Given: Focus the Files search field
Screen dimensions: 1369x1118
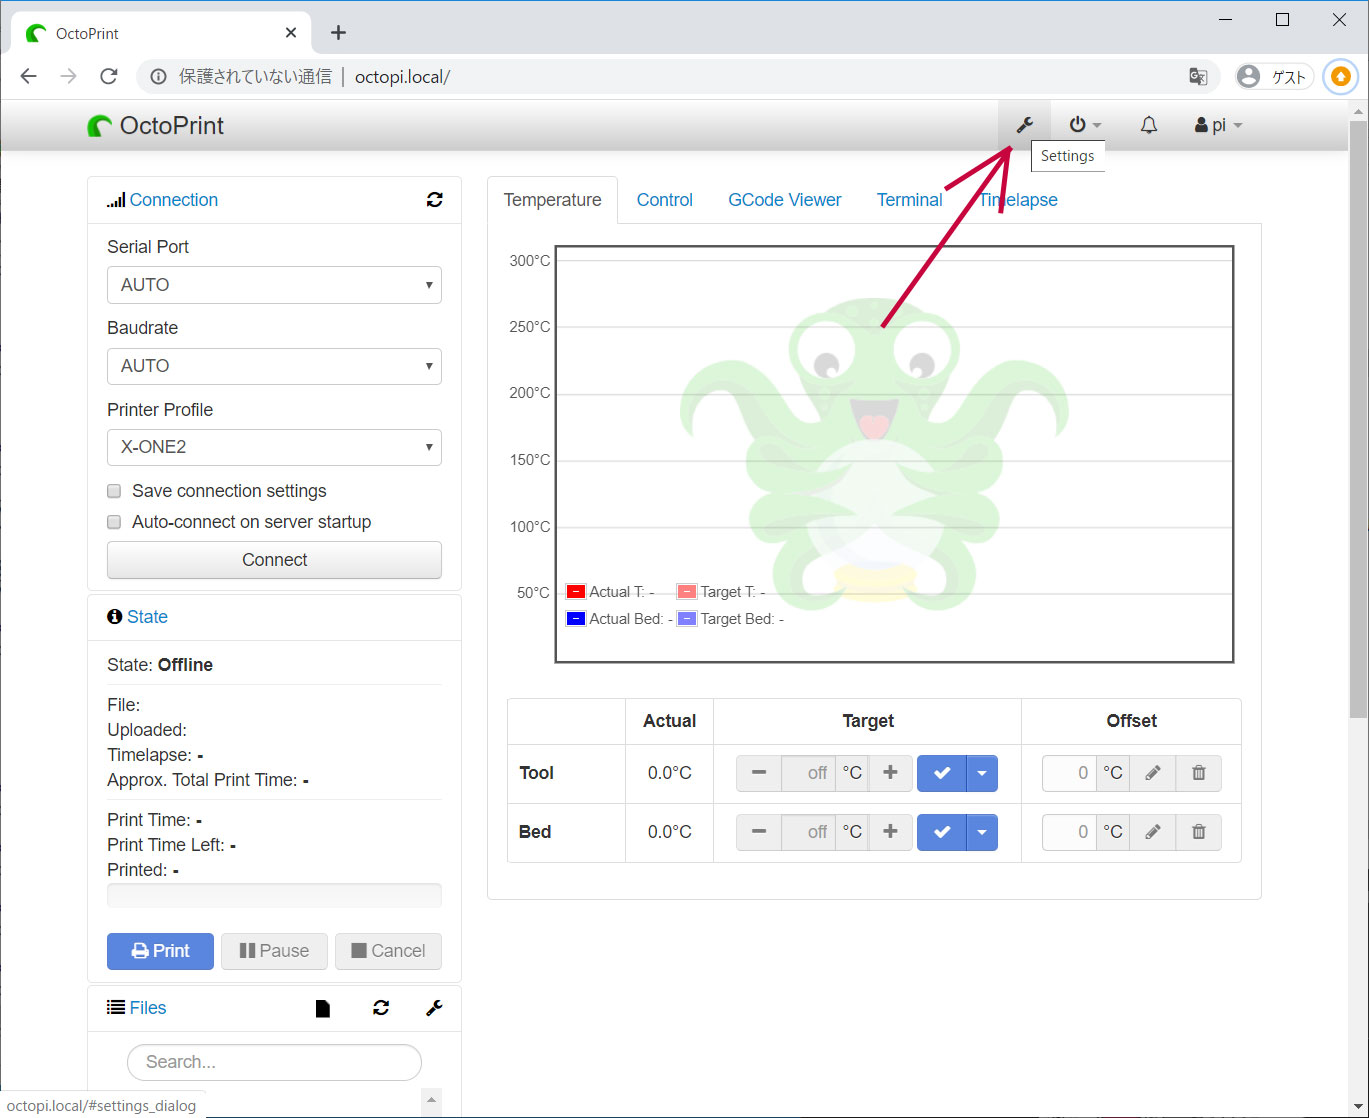Looking at the screenshot, I should point(274,1062).
